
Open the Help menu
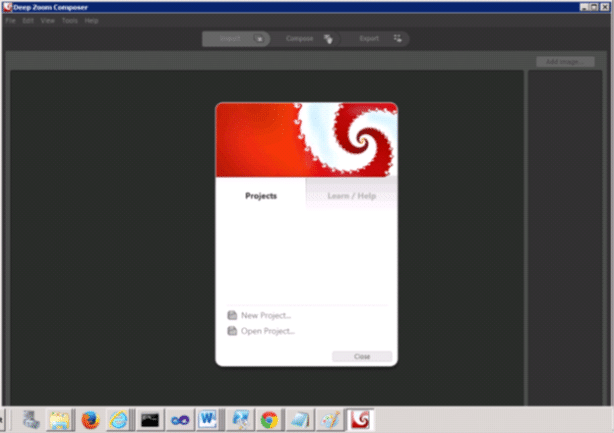pos(91,21)
